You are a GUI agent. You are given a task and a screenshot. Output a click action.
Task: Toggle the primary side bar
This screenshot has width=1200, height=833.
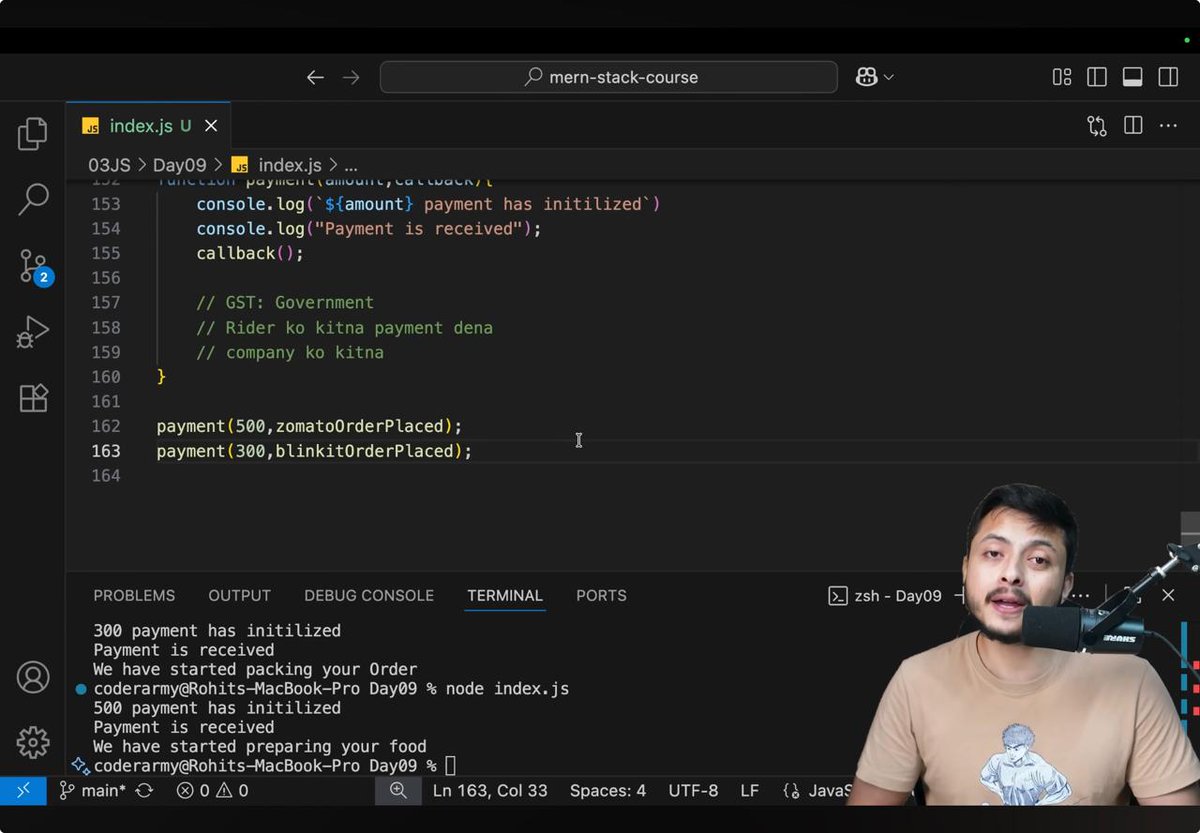[1097, 77]
